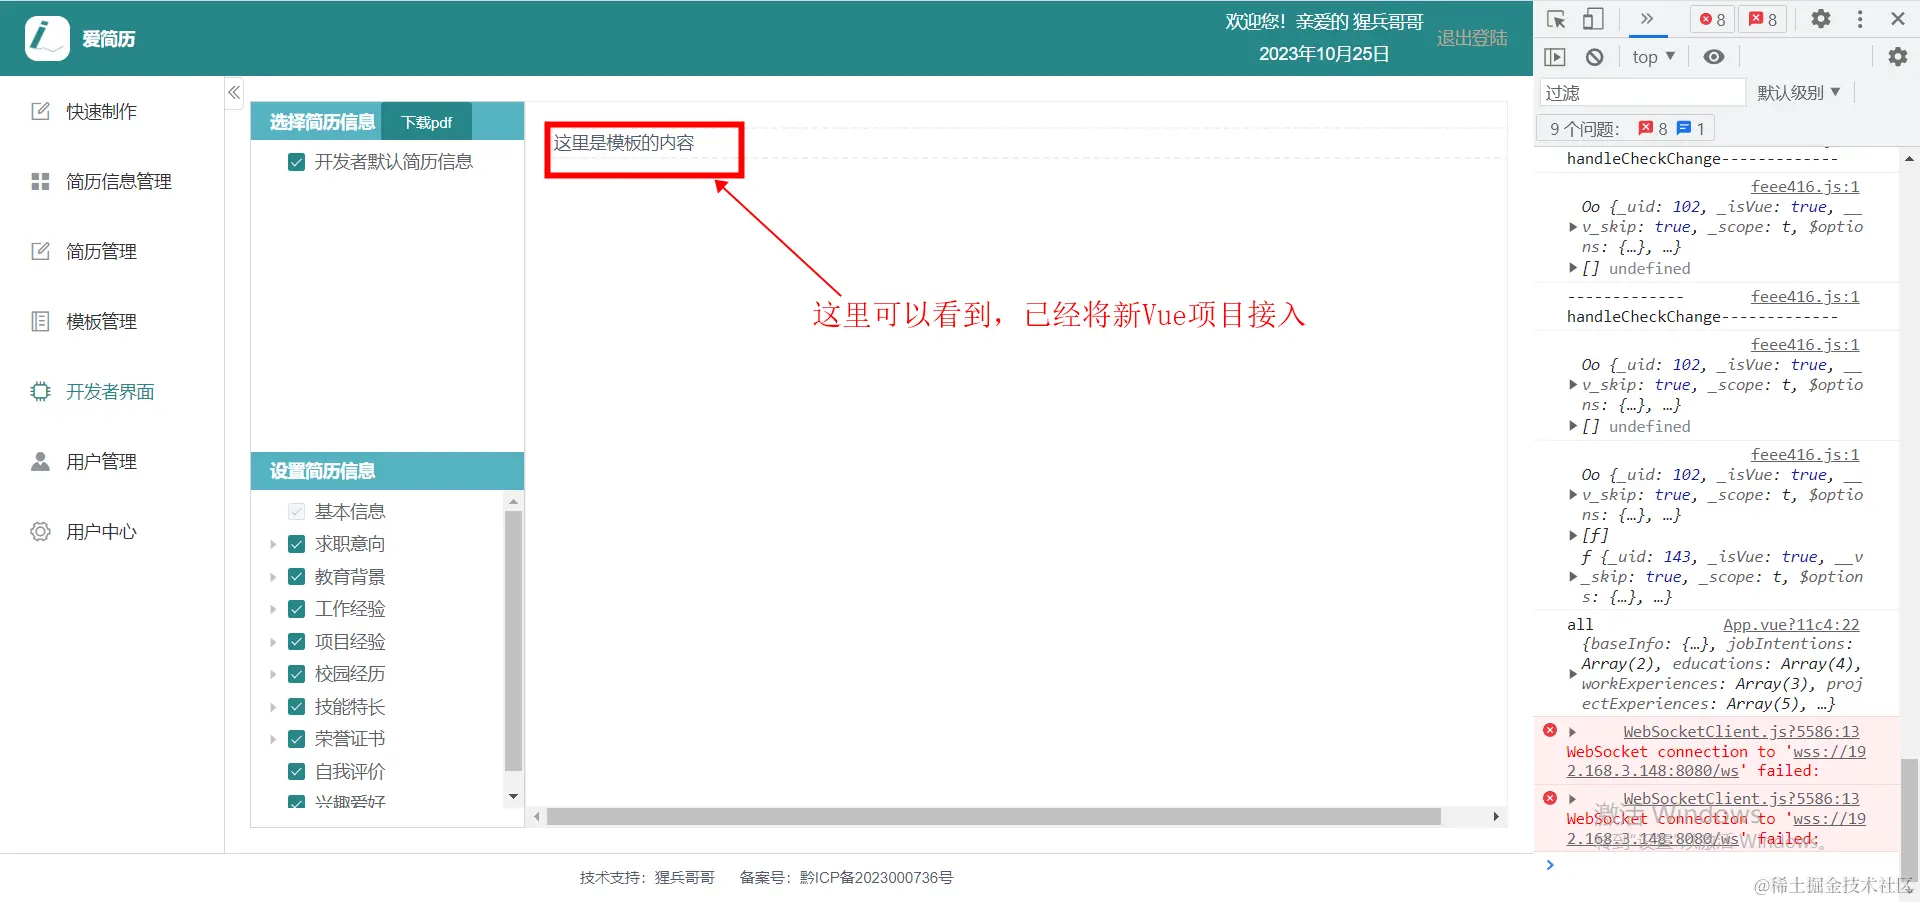Select 简历信息管理 in the sidebar
The width and height of the screenshot is (1920, 902).
(x=120, y=181)
